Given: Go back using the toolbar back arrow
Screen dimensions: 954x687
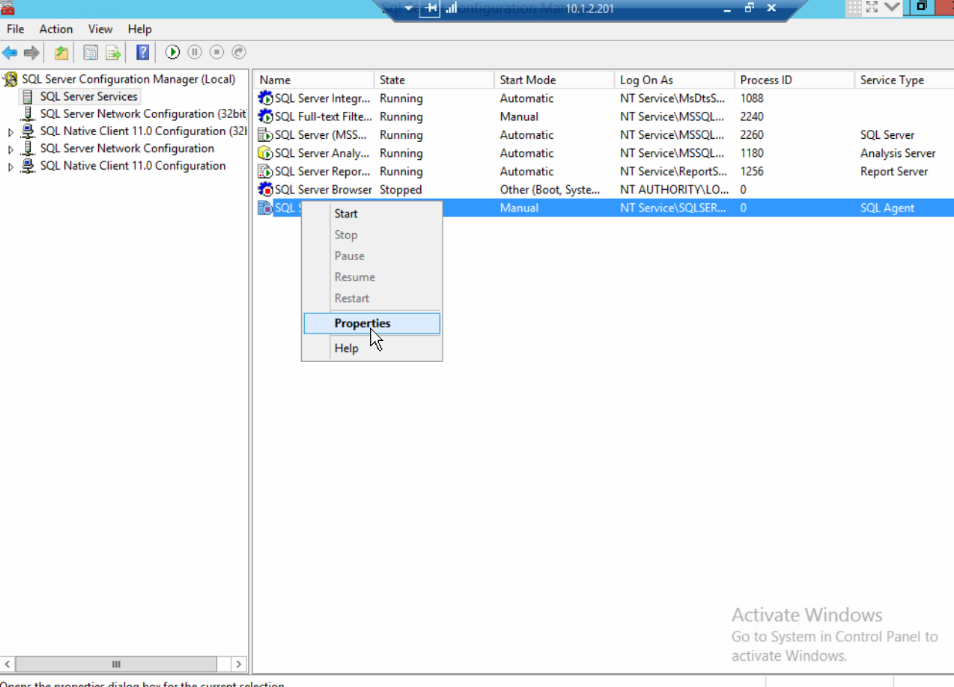Looking at the screenshot, I should (10, 52).
